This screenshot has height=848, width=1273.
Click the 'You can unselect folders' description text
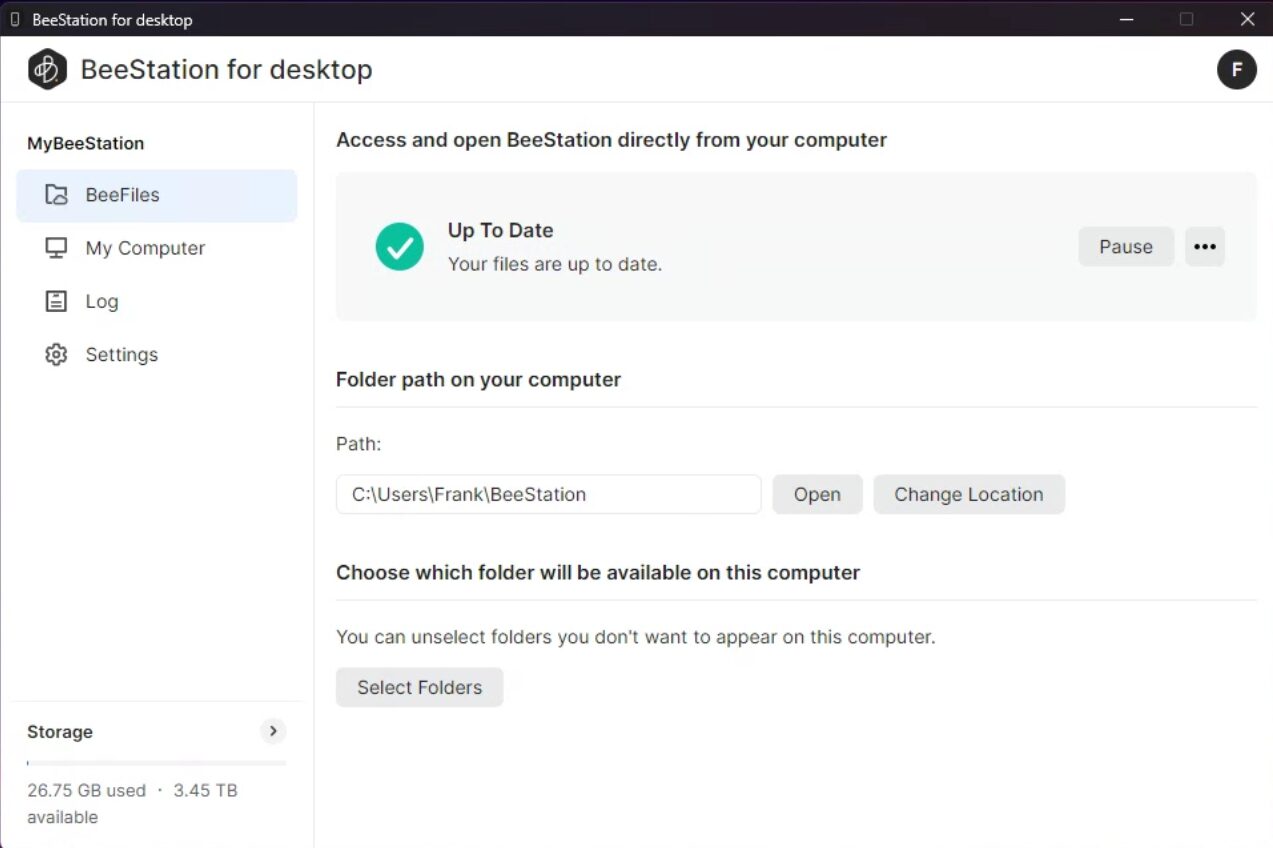[x=636, y=636]
